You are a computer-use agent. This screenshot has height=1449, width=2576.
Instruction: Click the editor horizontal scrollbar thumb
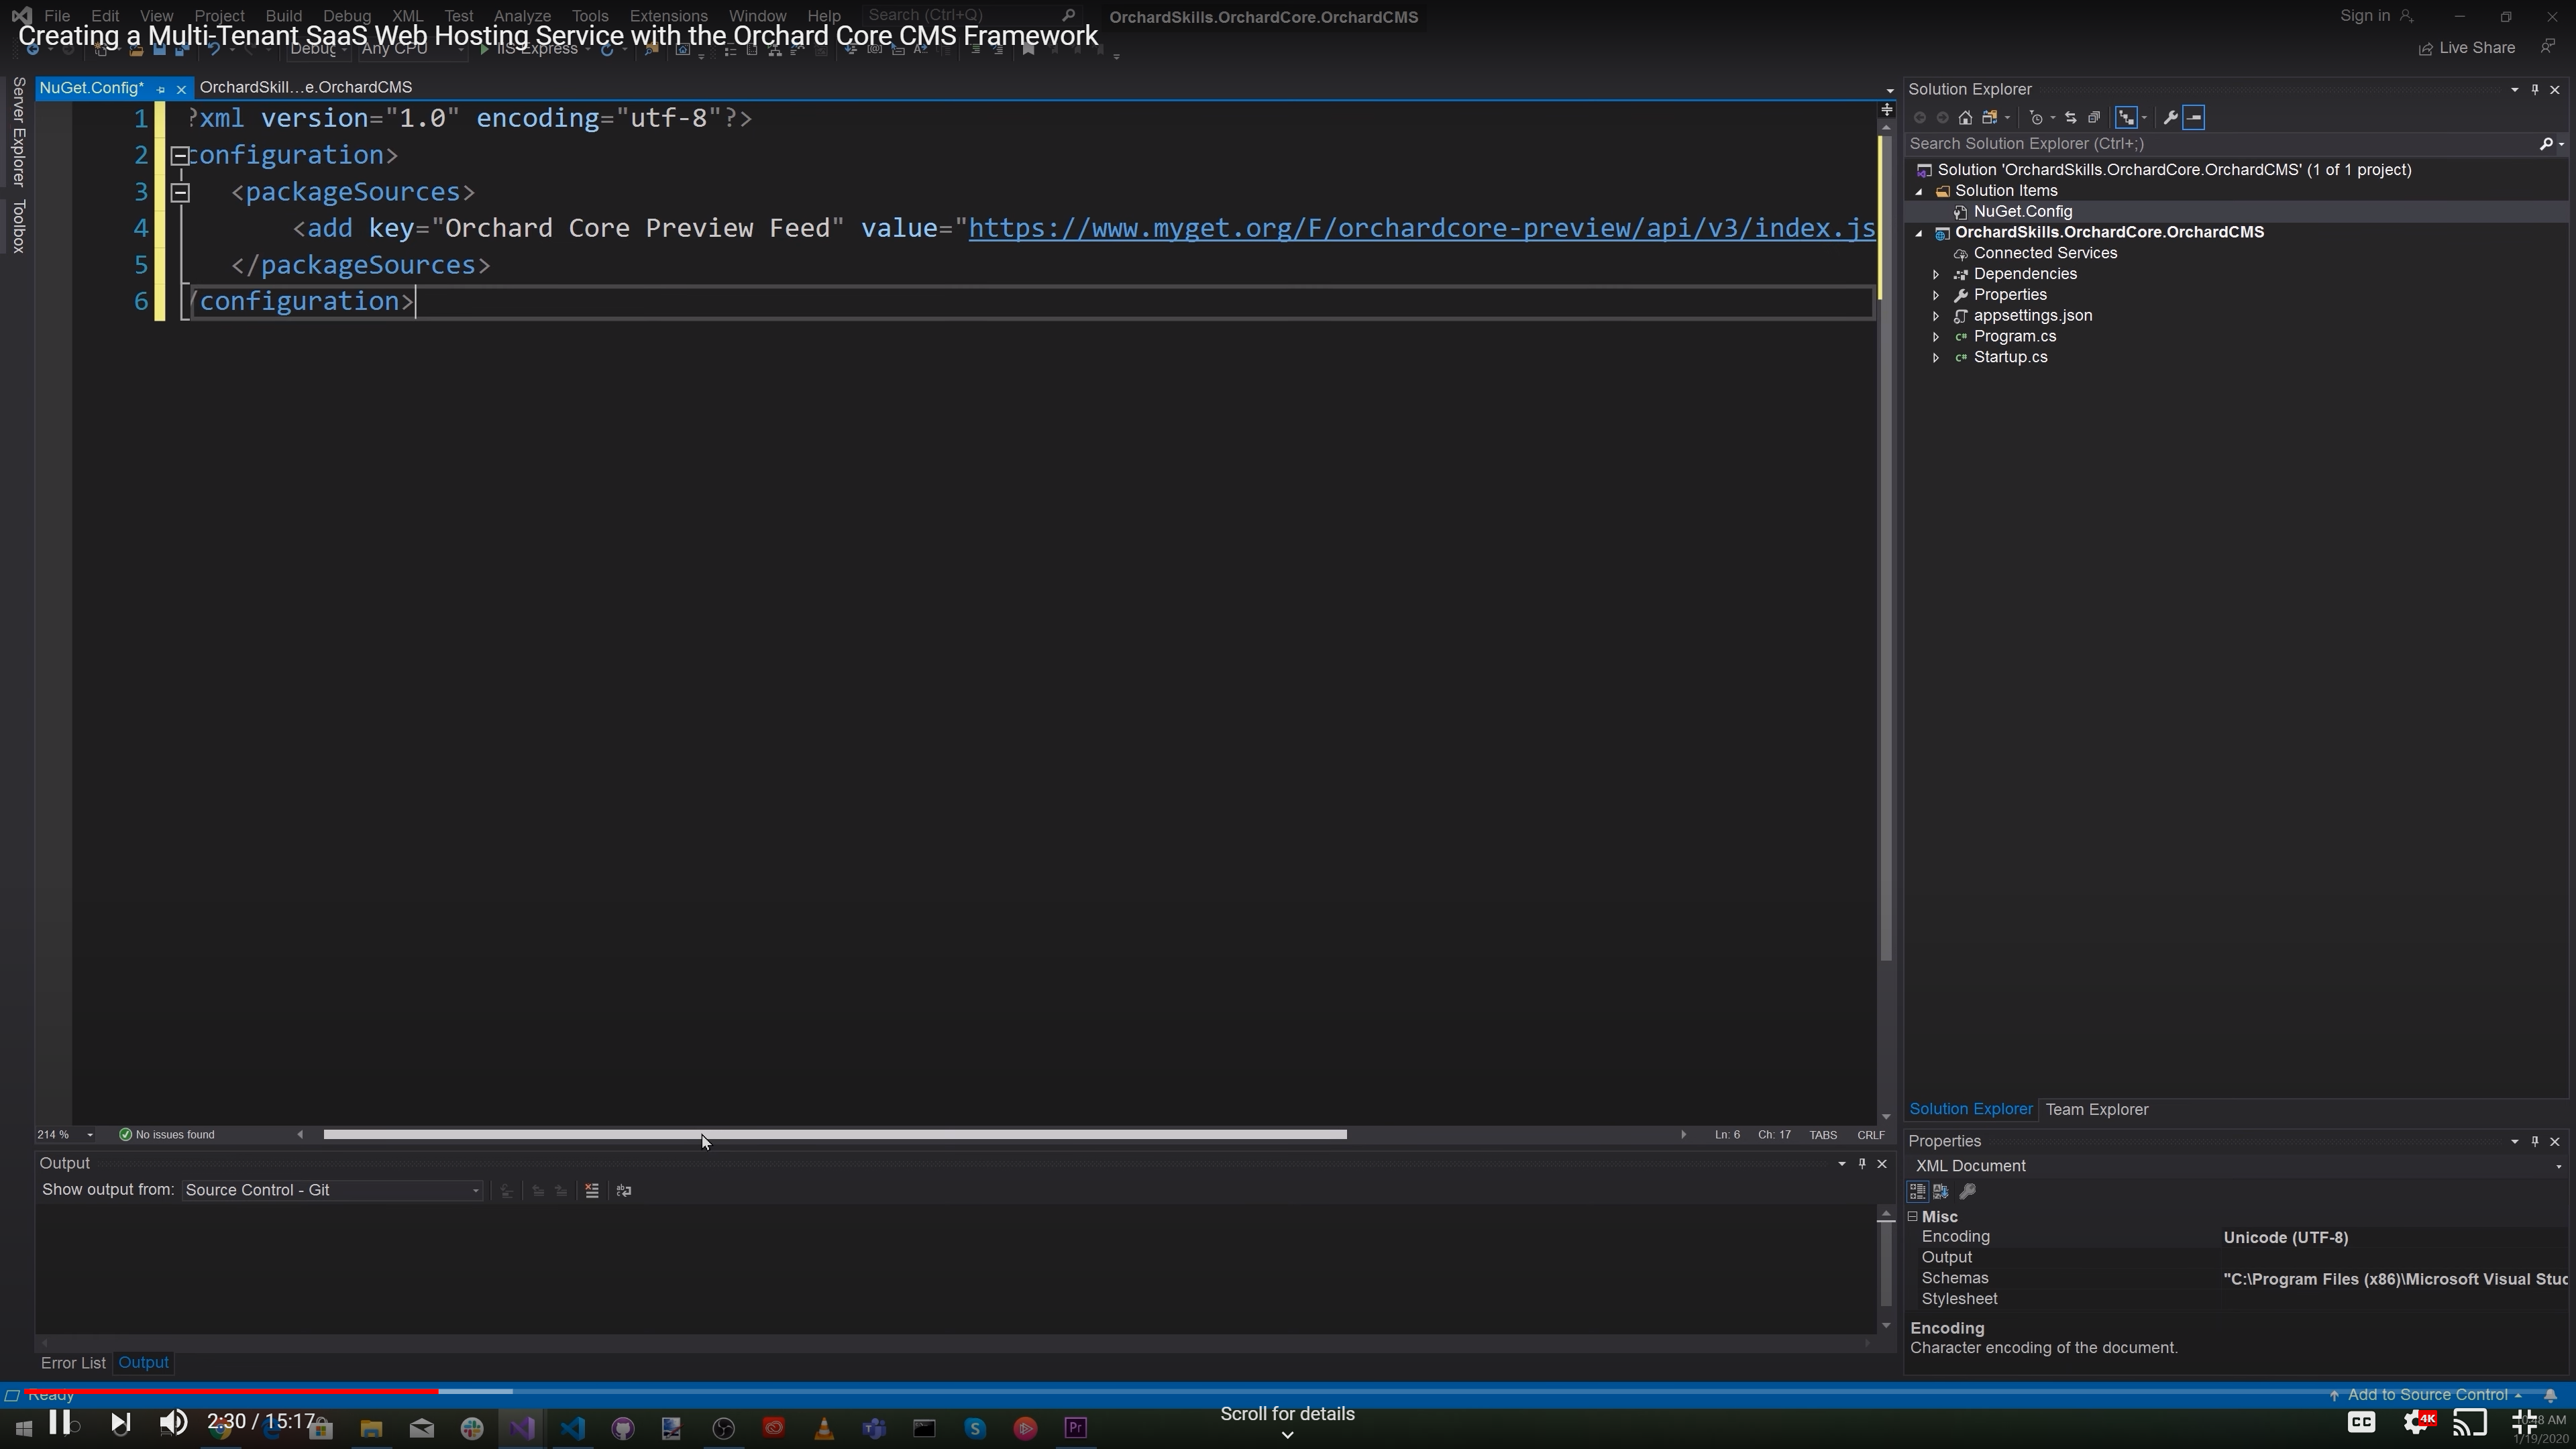coord(835,1135)
